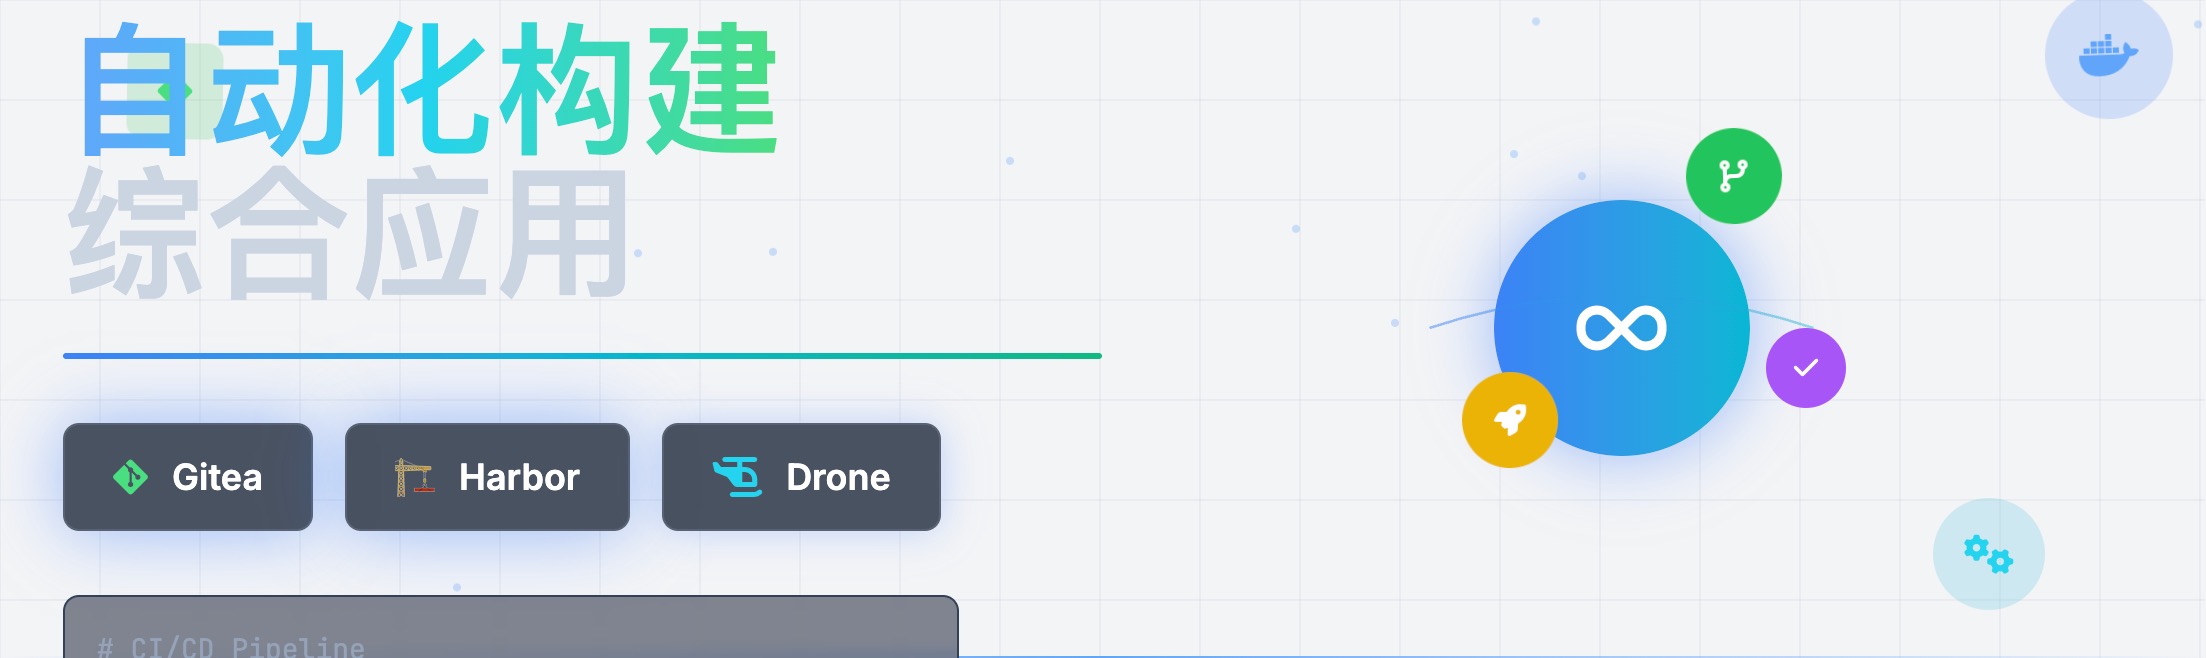Click the Harbor button
Viewport: 2206px width, 658px height.
487,477
